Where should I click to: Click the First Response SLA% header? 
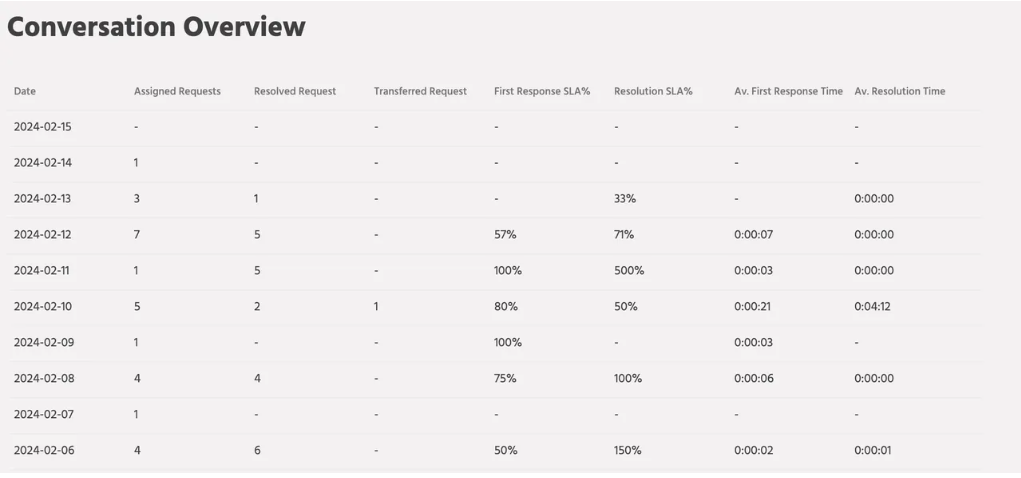[542, 91]
